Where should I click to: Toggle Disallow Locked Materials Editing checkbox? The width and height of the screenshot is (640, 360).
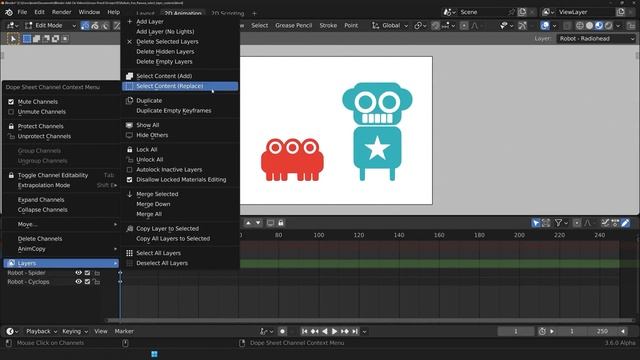pos(129,180)
